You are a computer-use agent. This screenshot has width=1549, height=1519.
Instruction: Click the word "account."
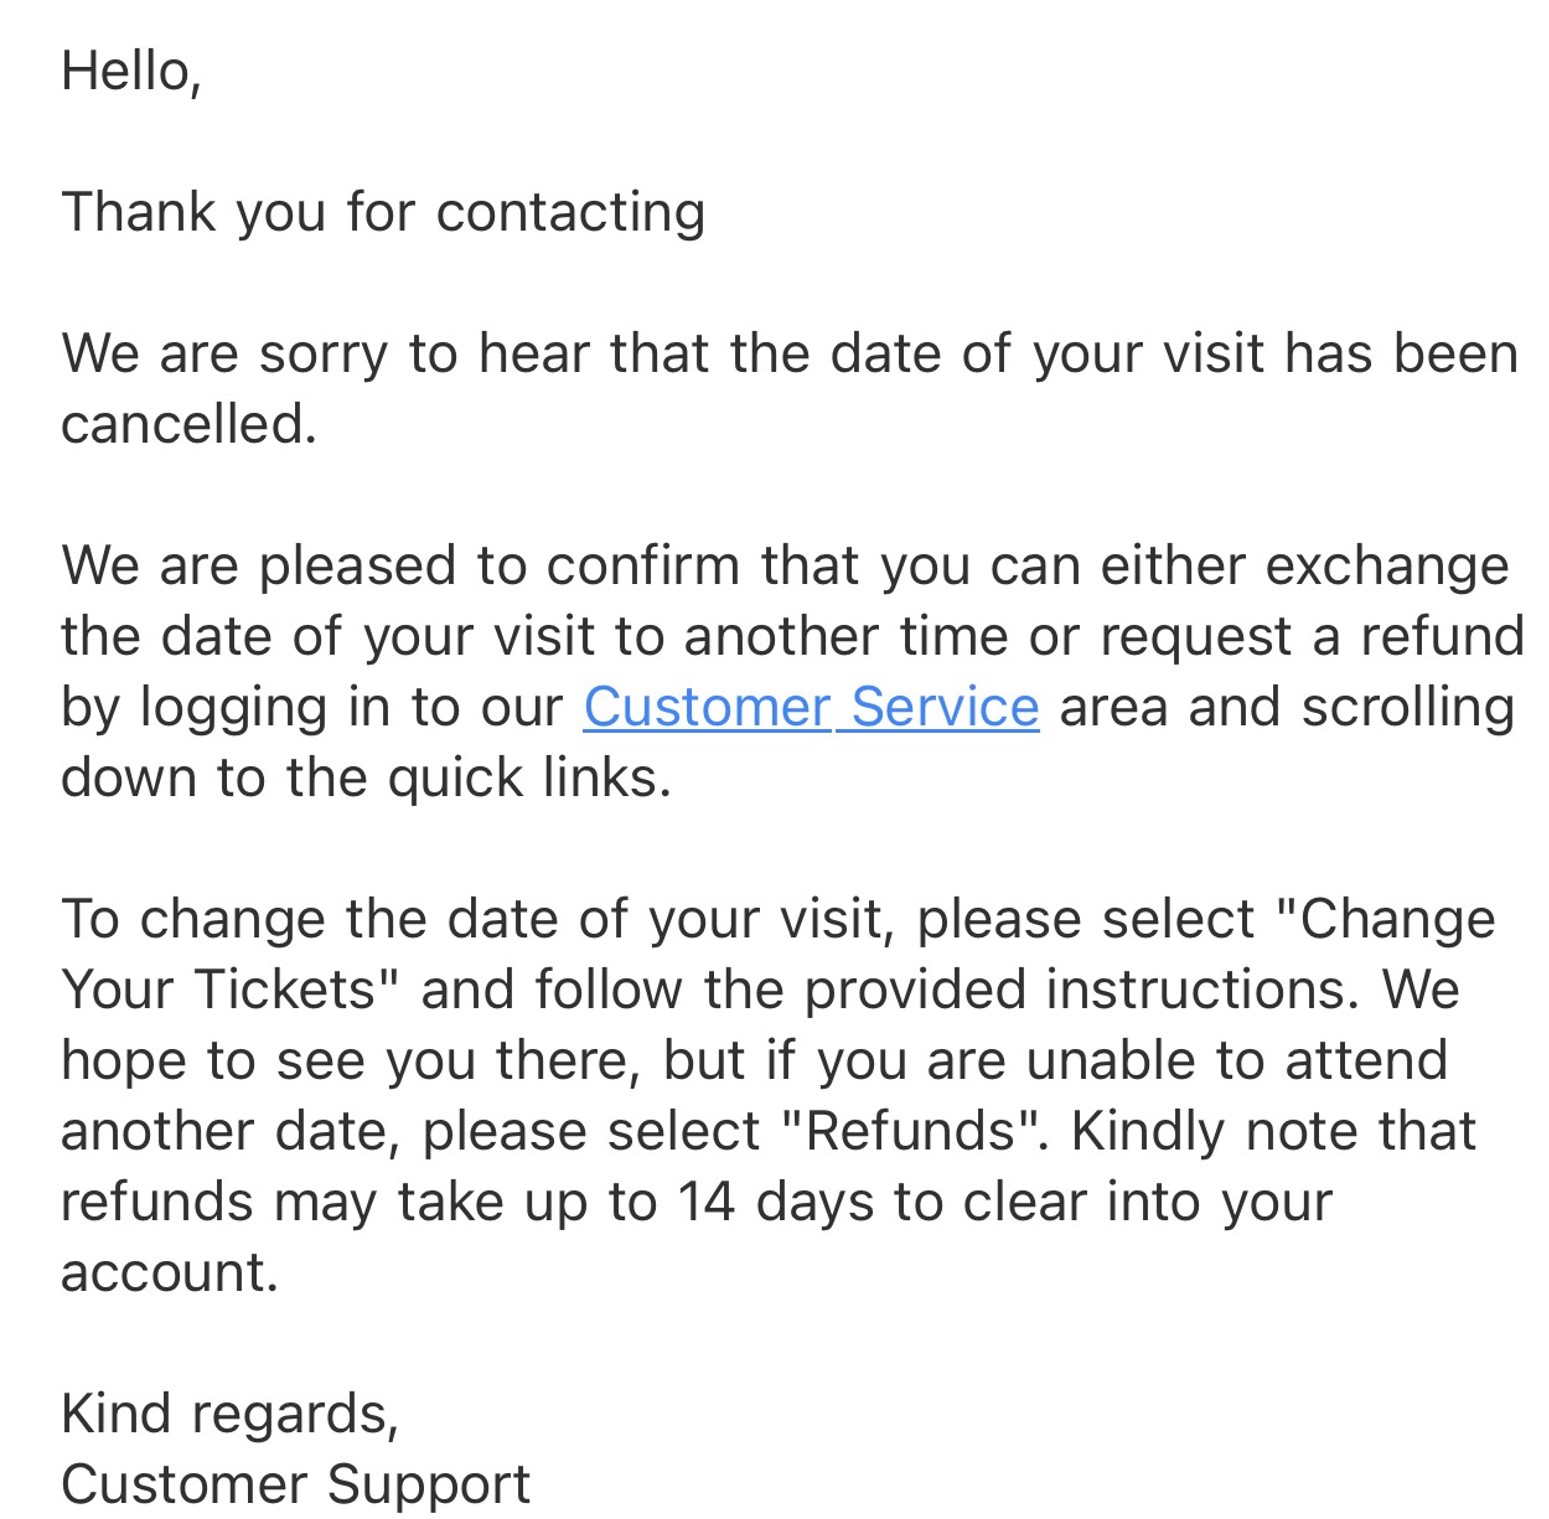(169, 1272)
